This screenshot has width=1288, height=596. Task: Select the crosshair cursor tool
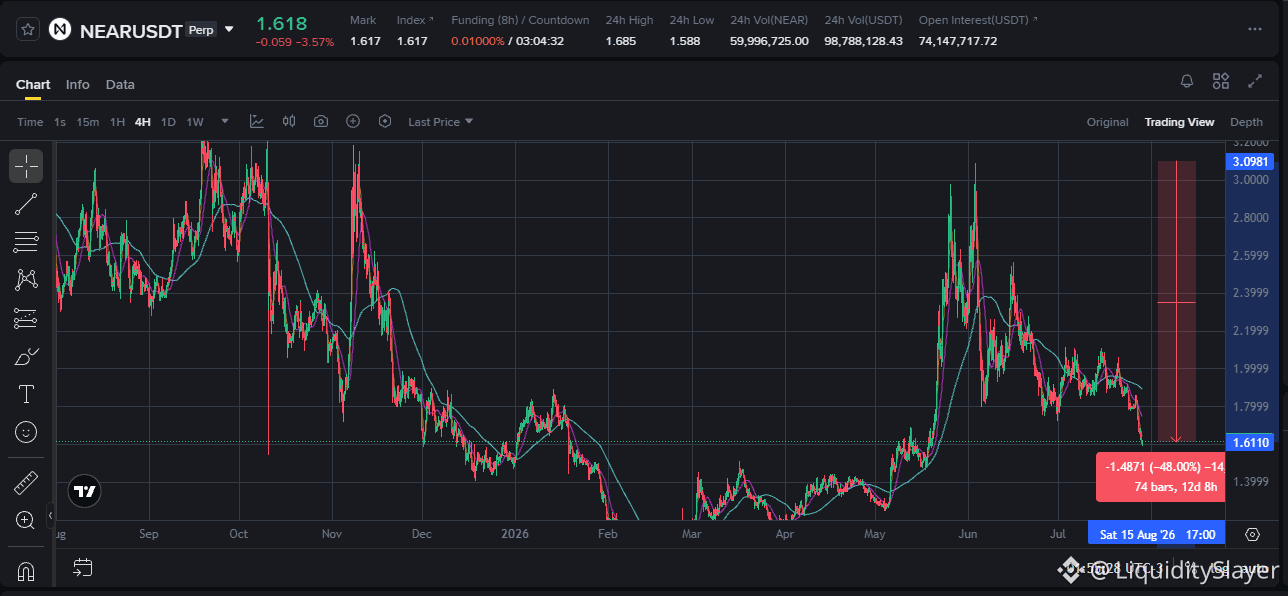26,166
